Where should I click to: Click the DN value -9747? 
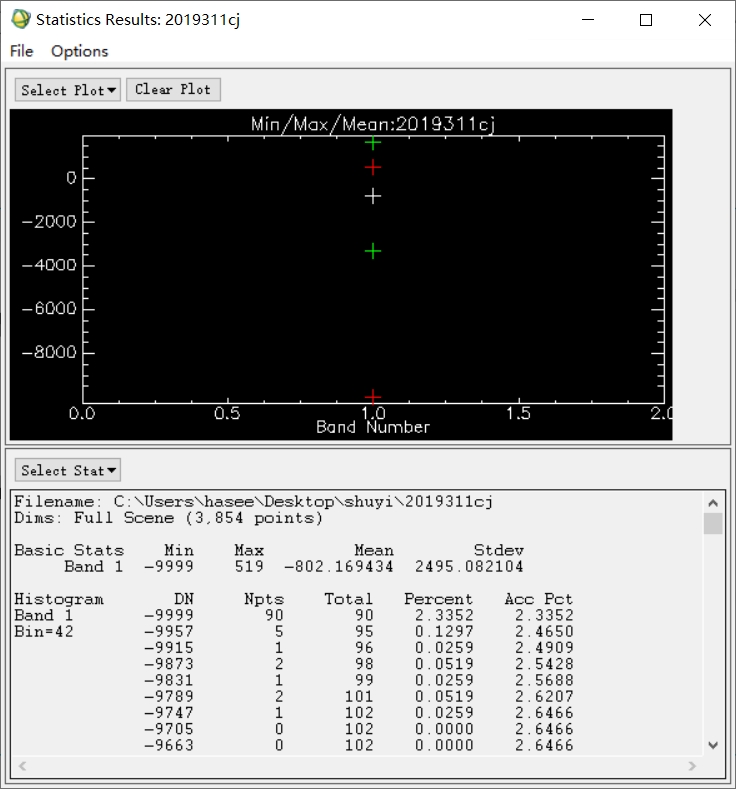coord(169,713)
